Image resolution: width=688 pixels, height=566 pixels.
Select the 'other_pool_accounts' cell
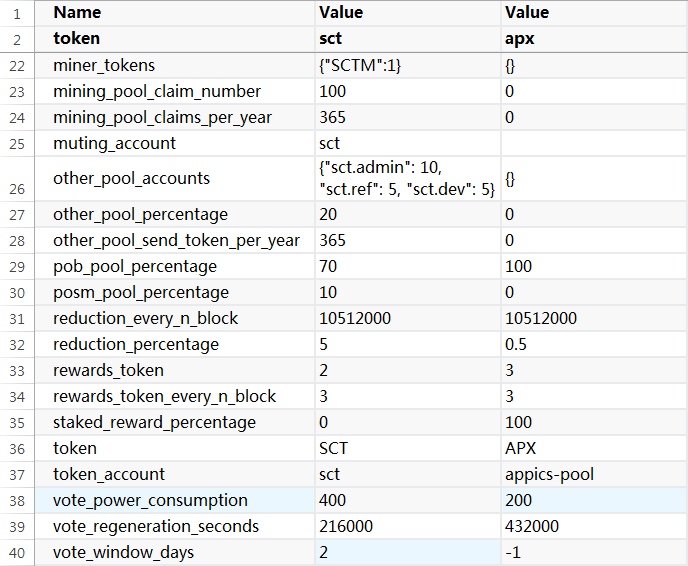[x=175, y=179]
